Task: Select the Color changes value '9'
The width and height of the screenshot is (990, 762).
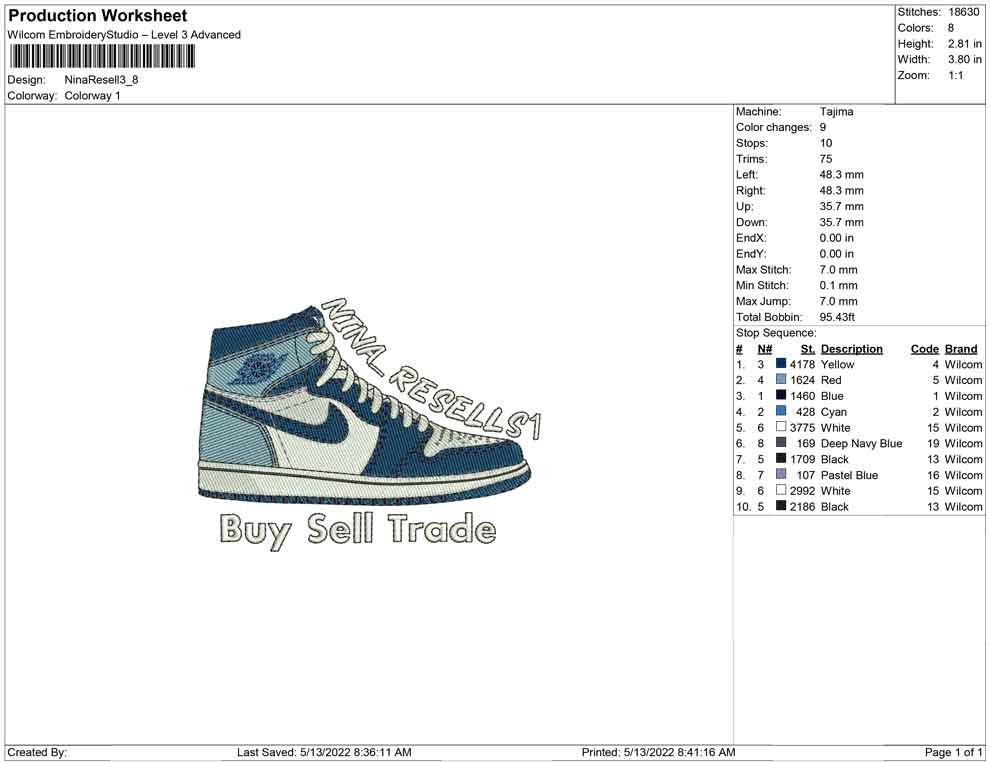Action: click(823, 128)
